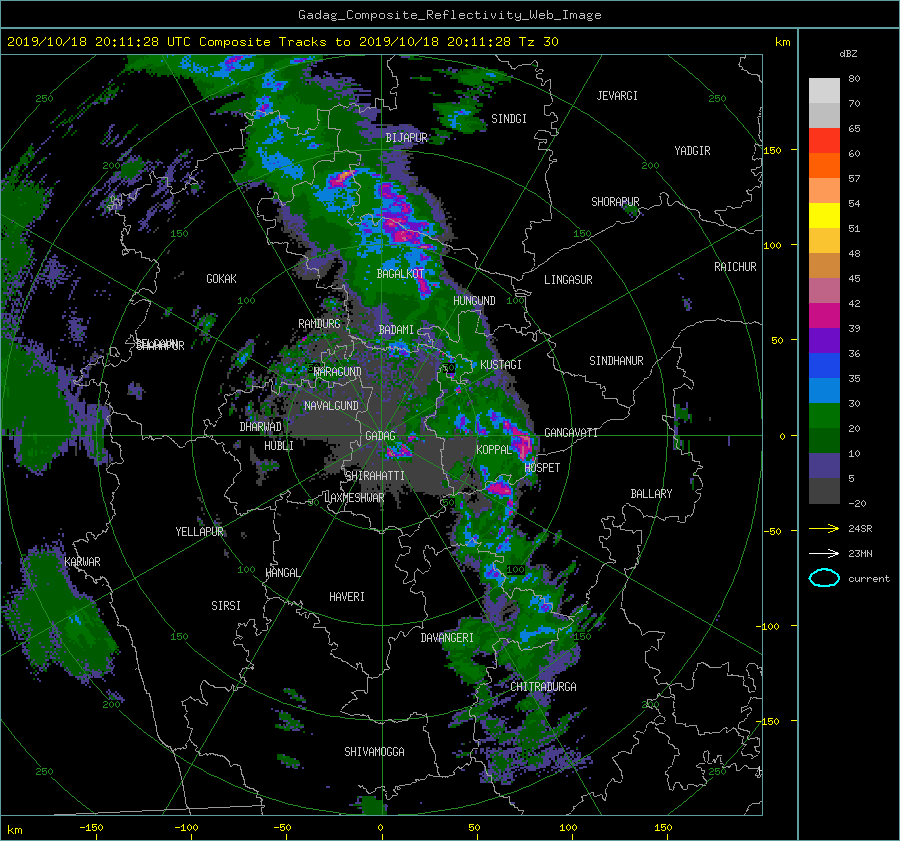Click the gray -20 to 5 dBZ swatch

[824, 491]
